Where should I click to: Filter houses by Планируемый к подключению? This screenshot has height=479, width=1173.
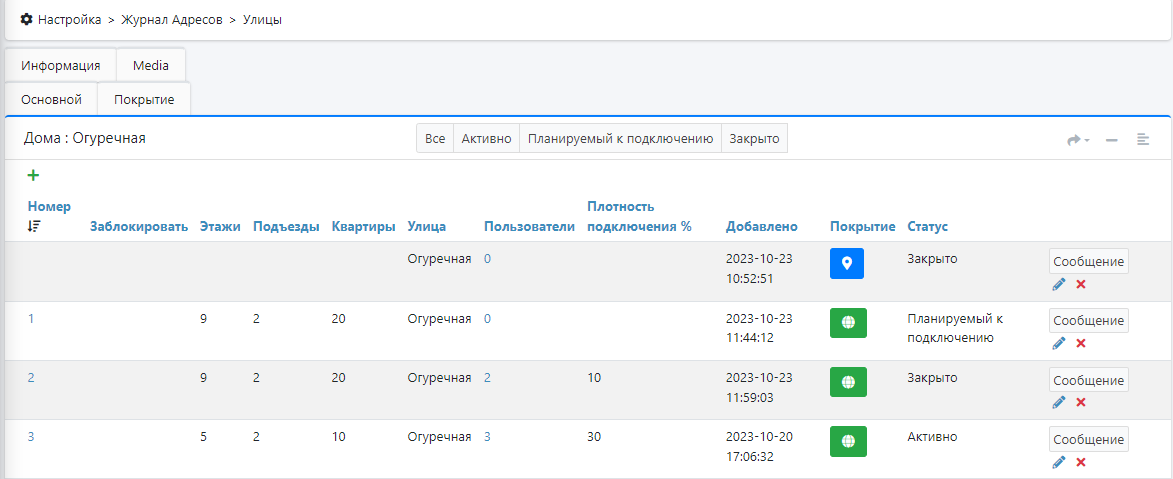[x=619, y=139]
